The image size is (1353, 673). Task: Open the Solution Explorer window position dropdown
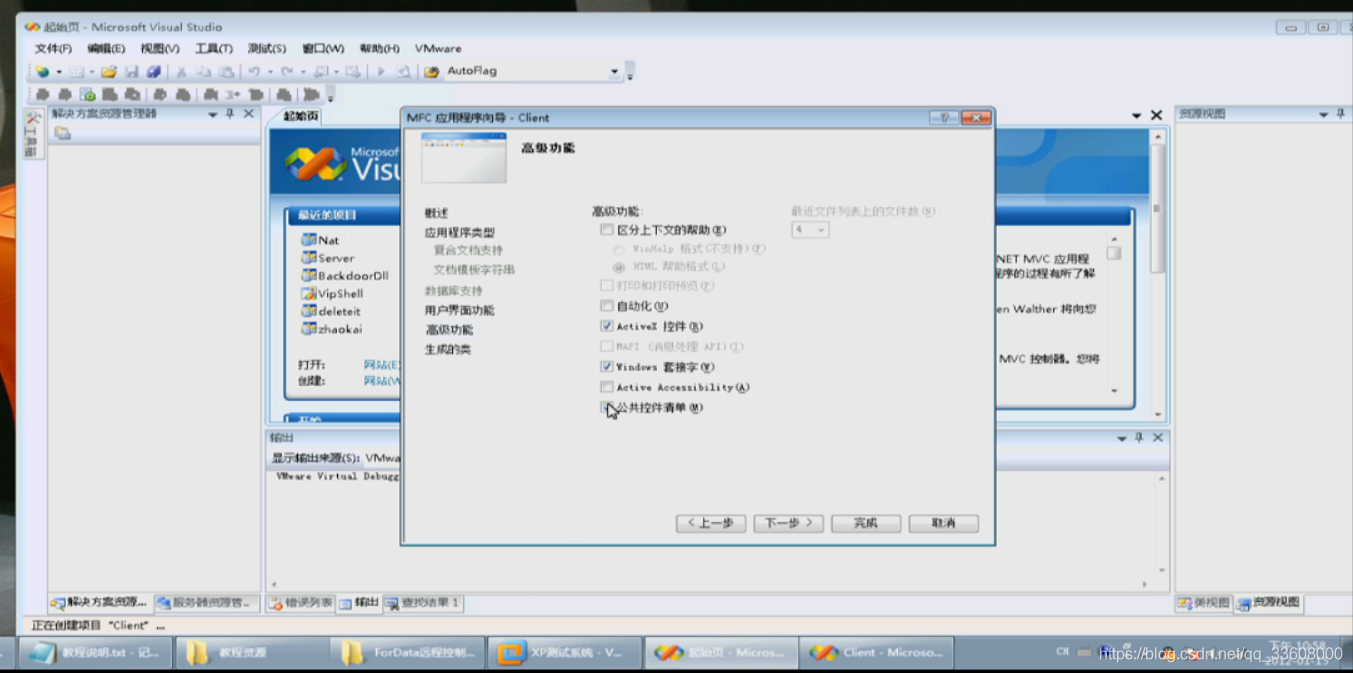(x=212, y=114)
